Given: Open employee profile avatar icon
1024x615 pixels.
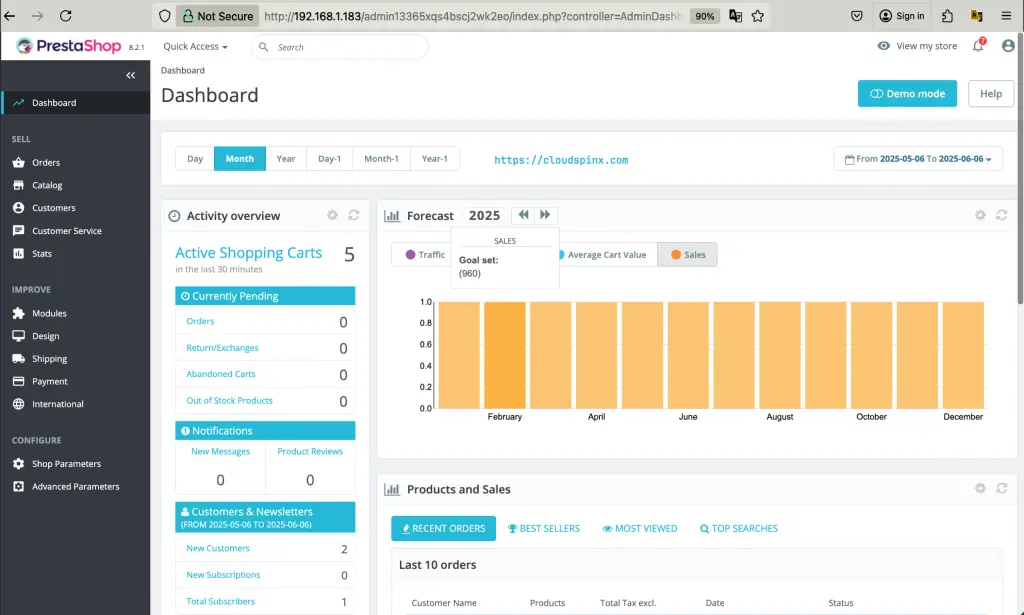Looking at the screenshot, I should 1007,46.
